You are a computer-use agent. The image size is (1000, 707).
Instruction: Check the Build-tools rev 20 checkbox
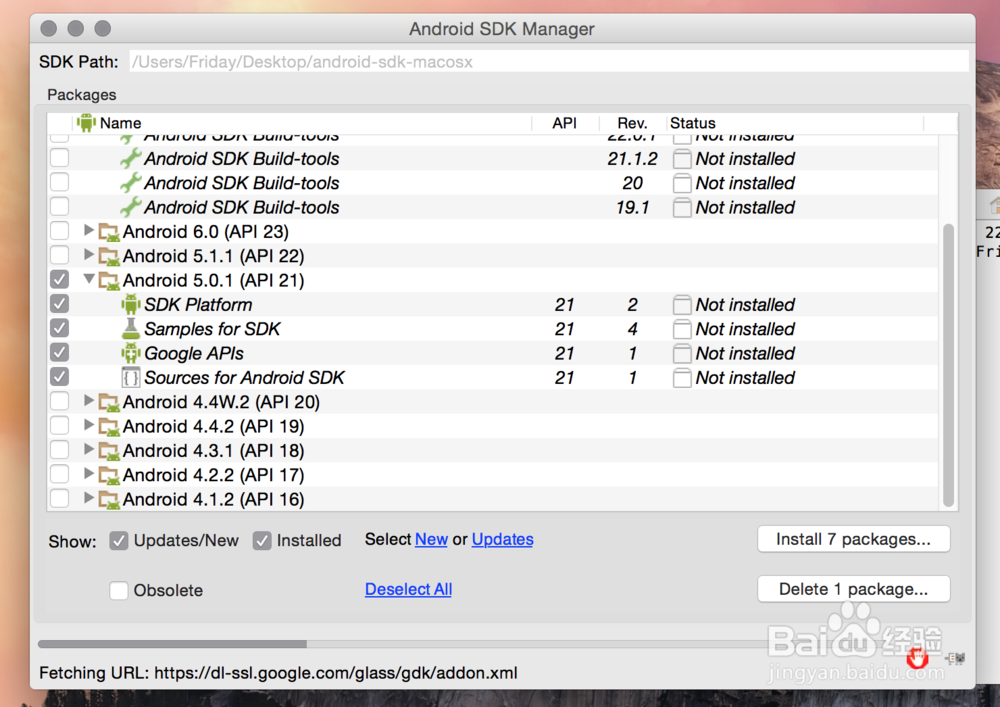point(59,182)
